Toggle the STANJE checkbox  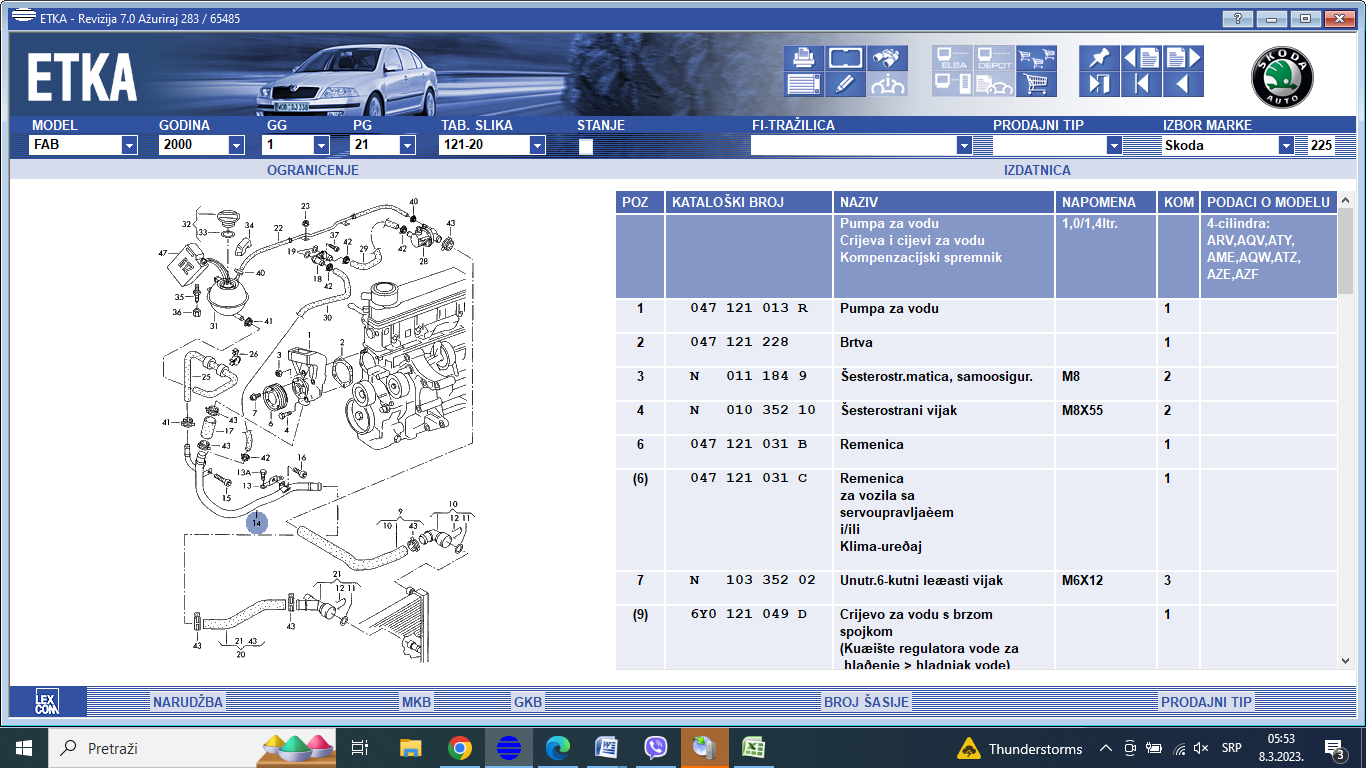point(586,146)
